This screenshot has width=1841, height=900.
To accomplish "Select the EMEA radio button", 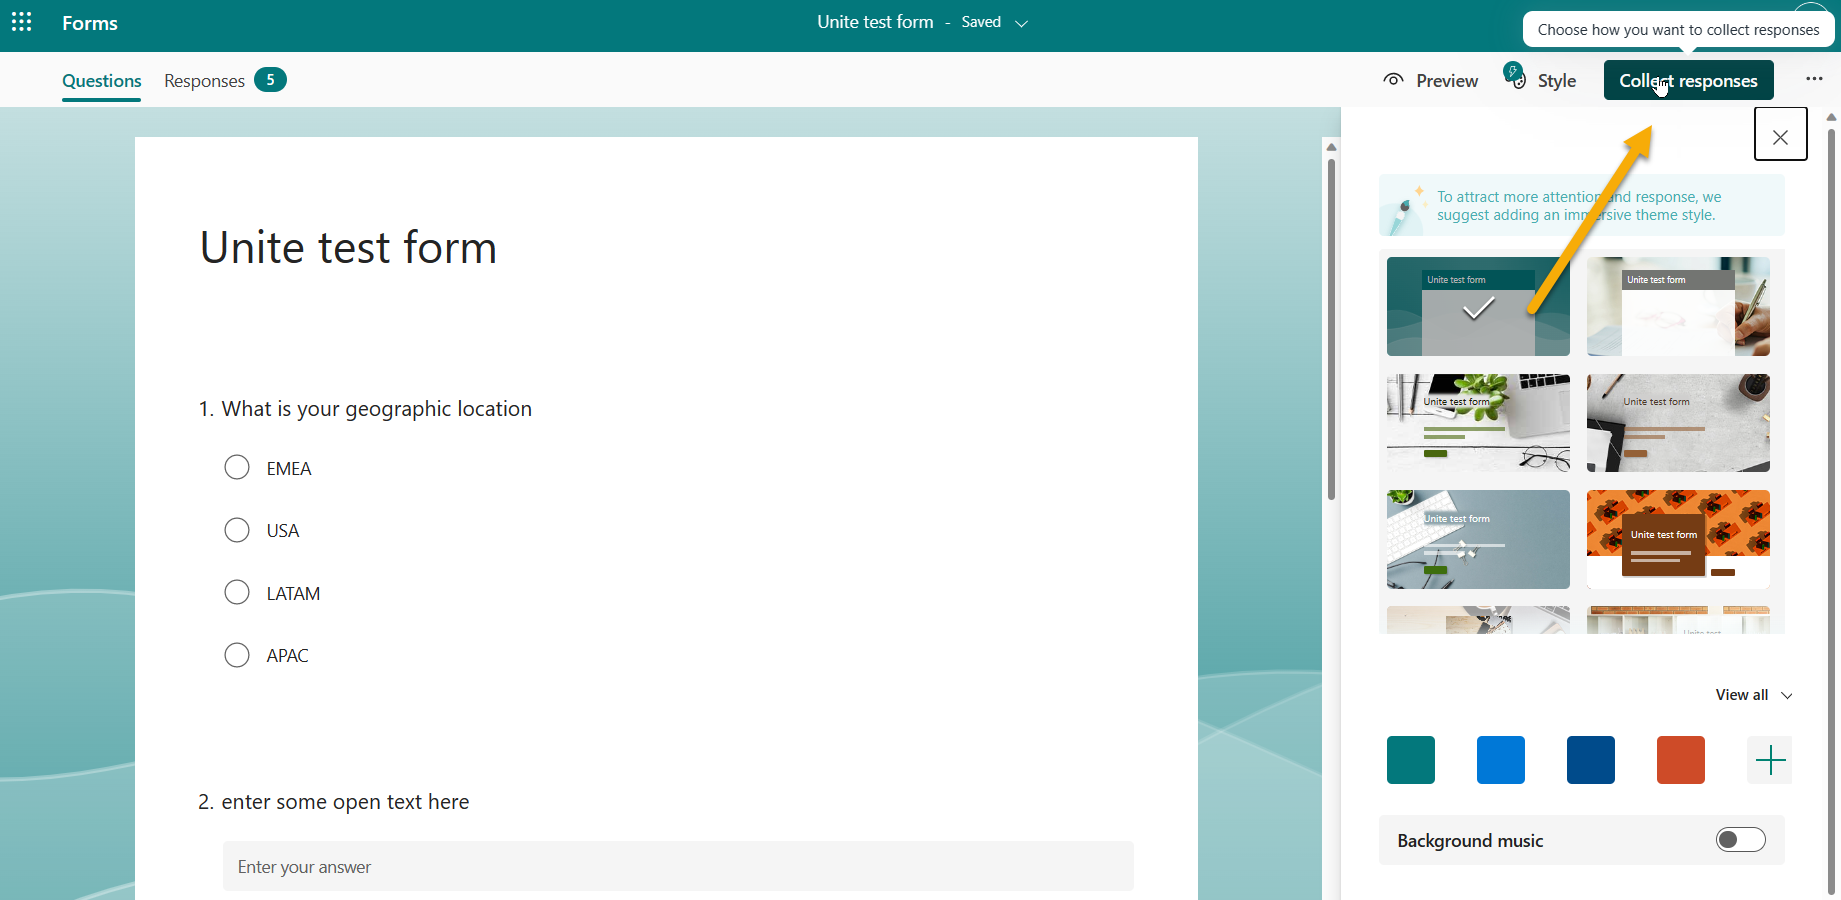I will (x=237, y=467).
